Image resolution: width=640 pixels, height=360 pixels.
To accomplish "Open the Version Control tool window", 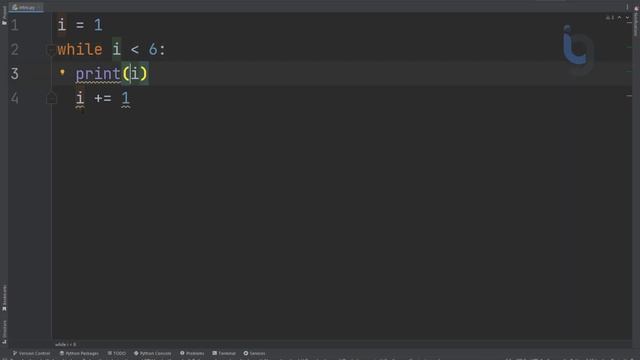I will point(31,353).
